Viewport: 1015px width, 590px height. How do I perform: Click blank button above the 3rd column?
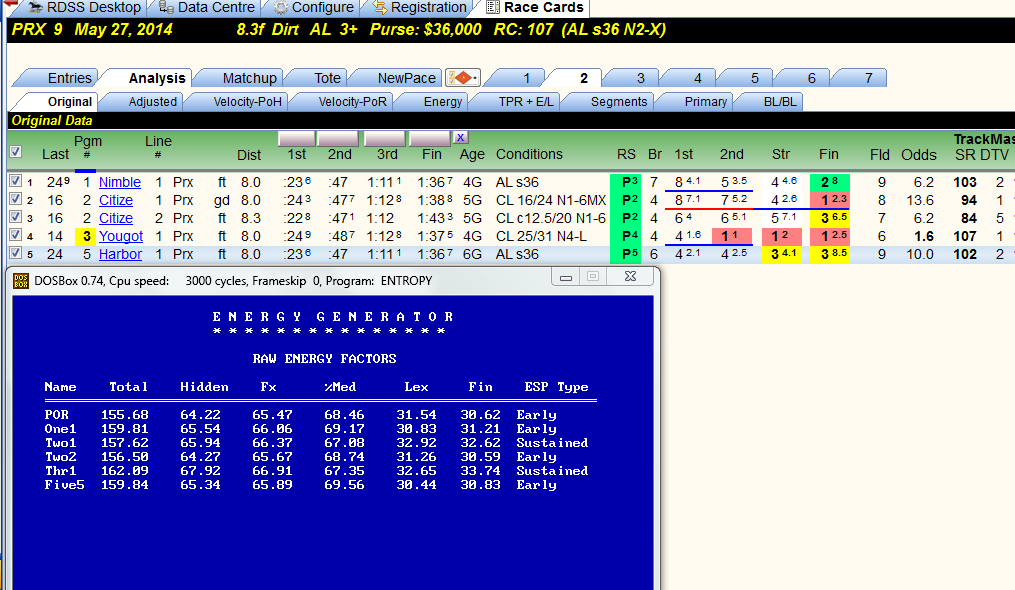(x=385, y=138)
